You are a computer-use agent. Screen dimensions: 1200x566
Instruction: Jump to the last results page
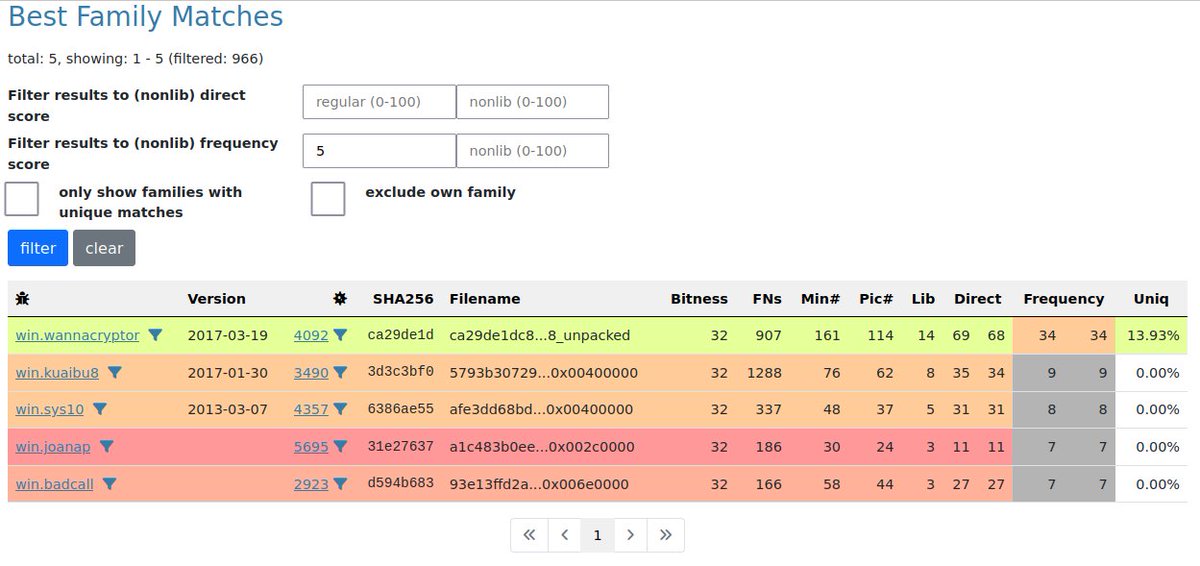(665, 535)
